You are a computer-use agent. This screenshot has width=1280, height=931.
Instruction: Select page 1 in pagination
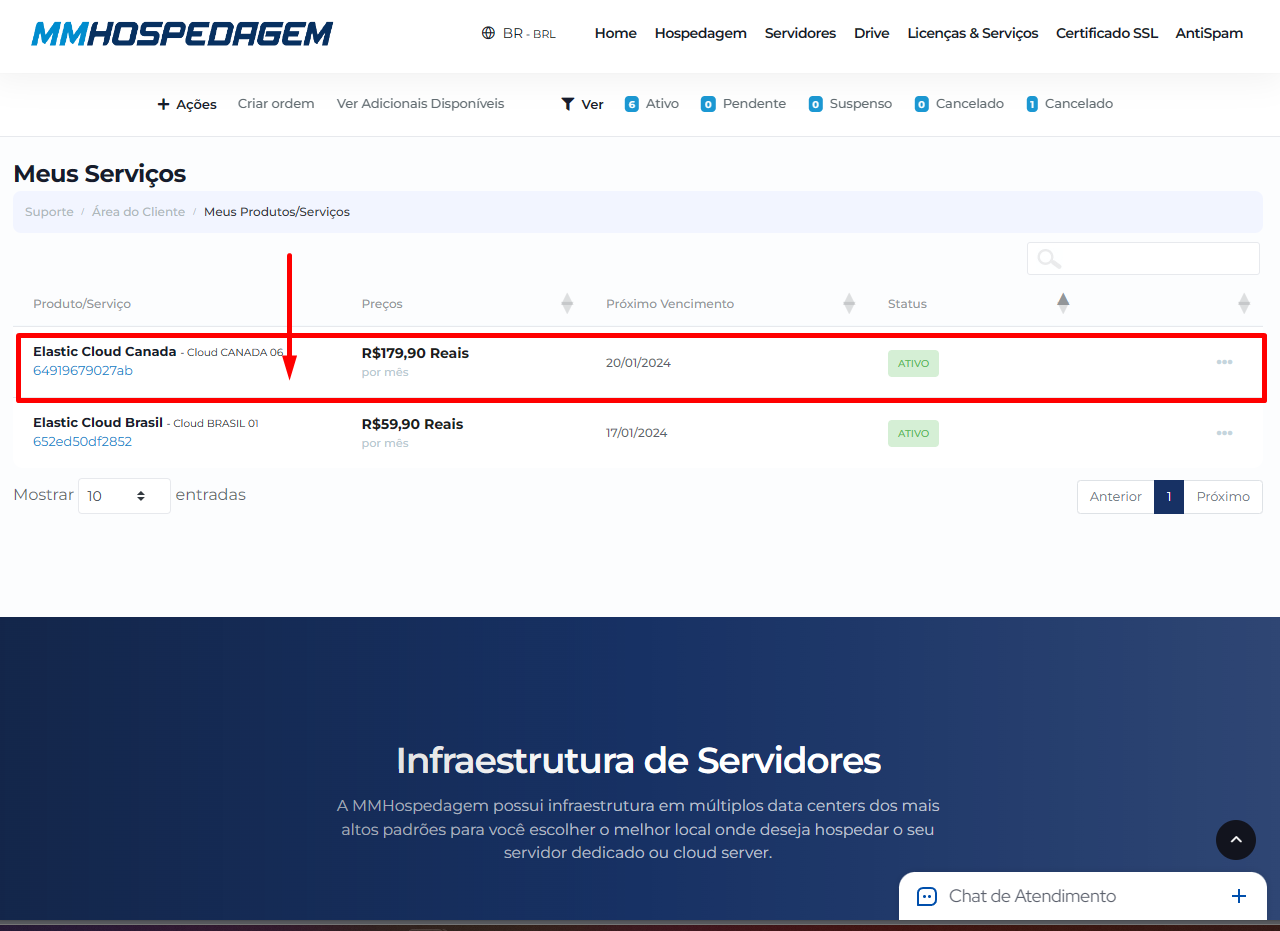click(x=1169, y=497)
